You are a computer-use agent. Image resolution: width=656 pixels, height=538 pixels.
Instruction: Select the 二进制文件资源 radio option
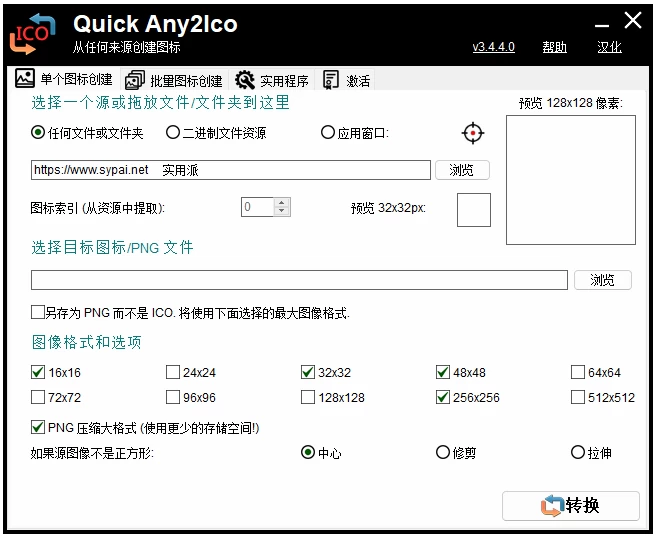point(173,132)
